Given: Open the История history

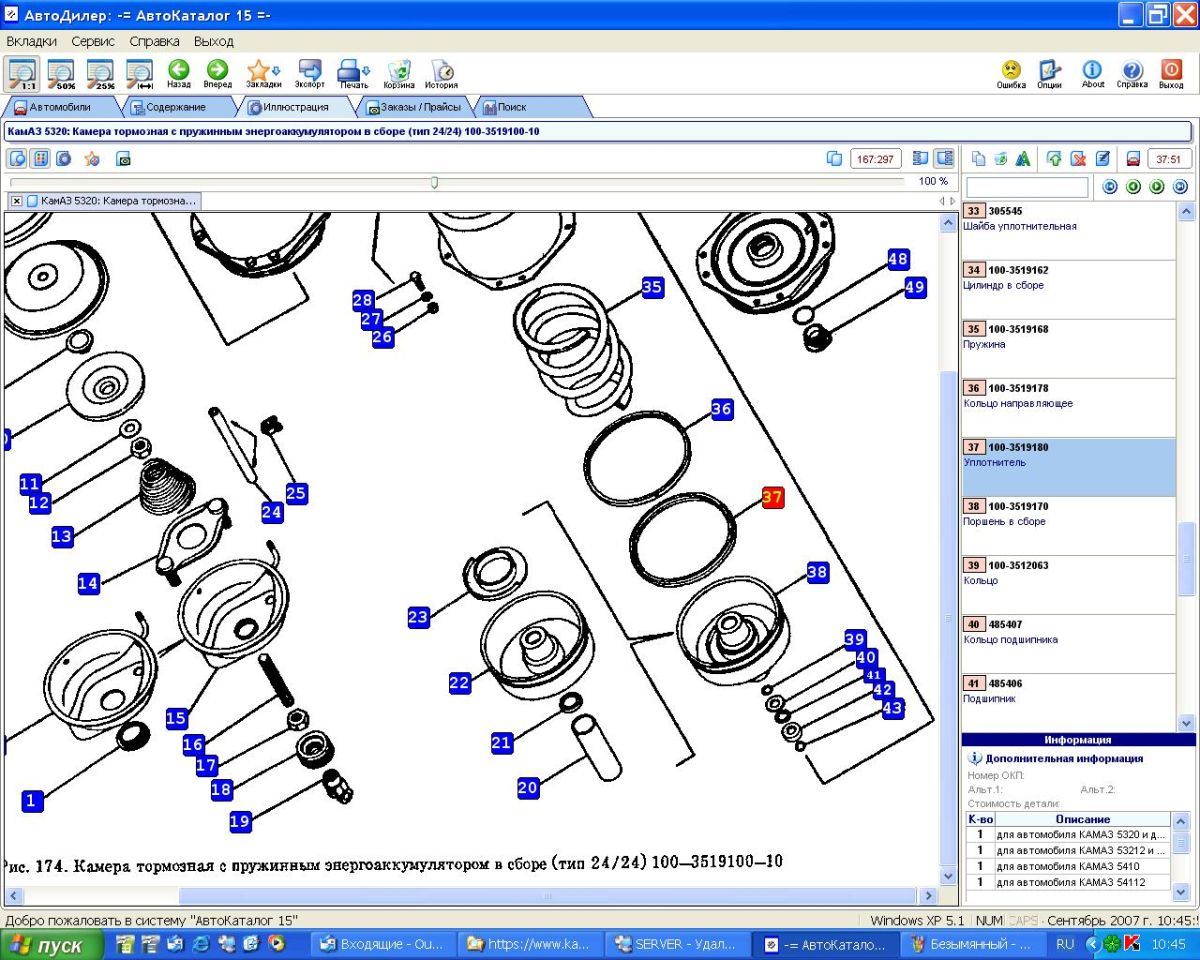Looking at the screenshot, I should click(x=441, y=73).
